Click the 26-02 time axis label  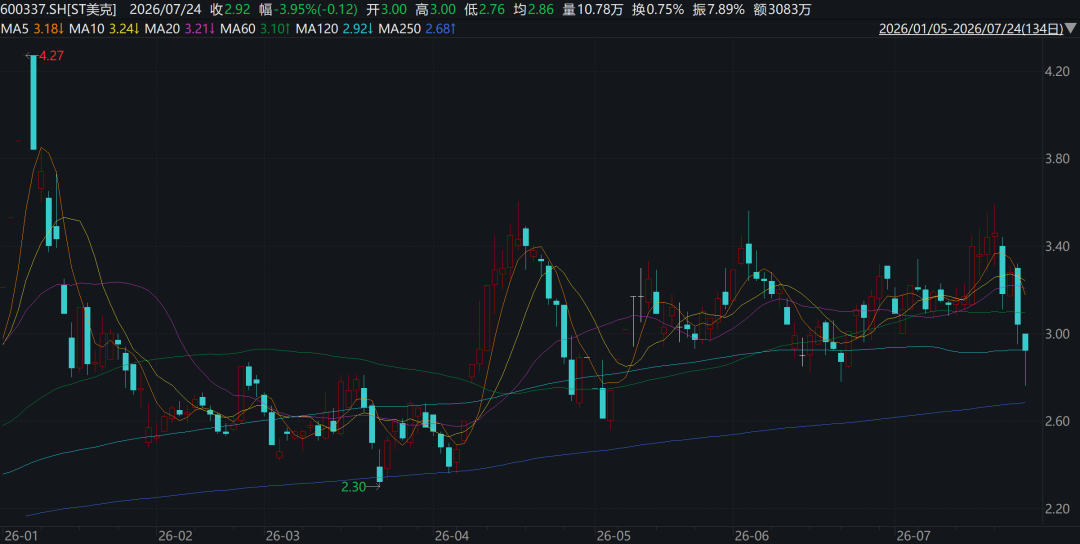click(x=175, y=536)
